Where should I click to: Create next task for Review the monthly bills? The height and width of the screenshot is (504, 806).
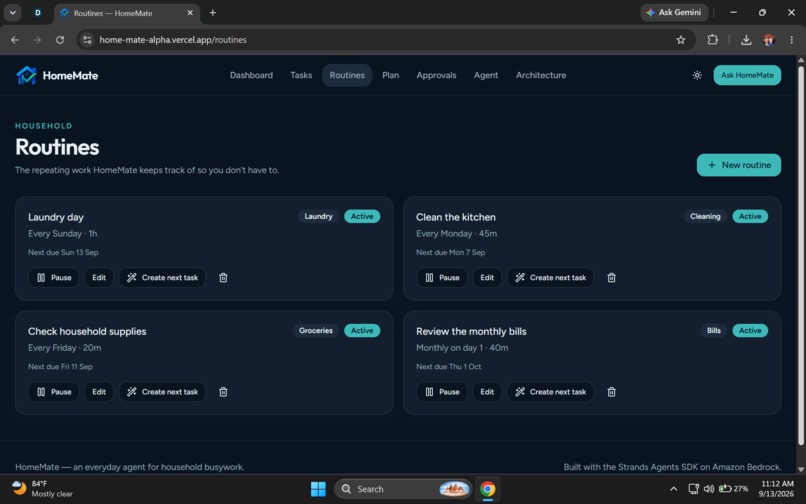click(550, 392)
